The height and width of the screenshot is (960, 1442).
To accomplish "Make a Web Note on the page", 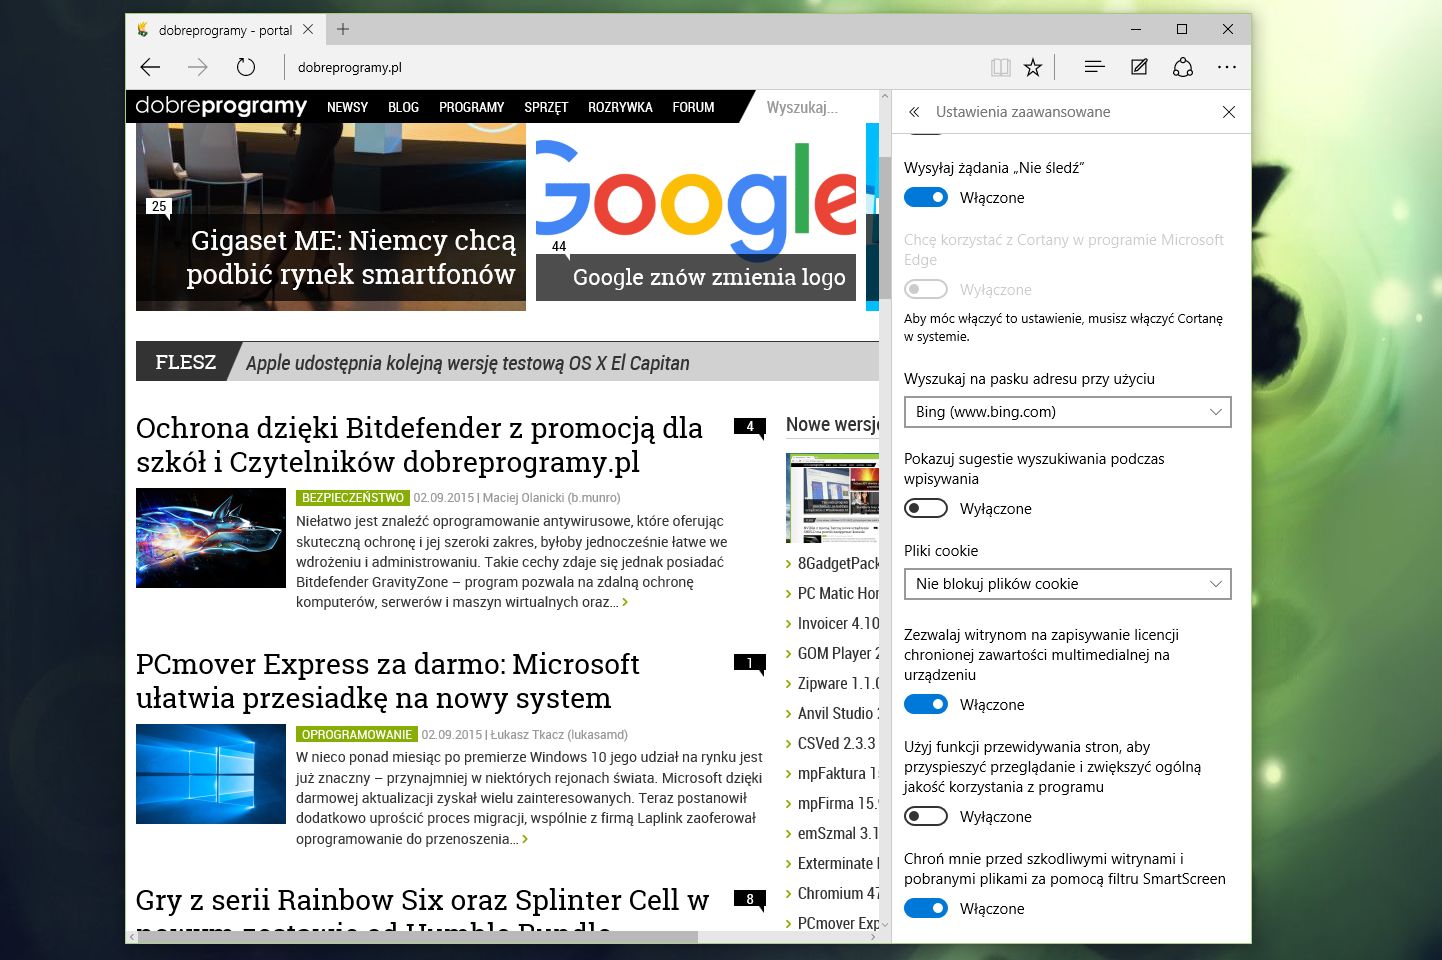I will [1138, 66].
